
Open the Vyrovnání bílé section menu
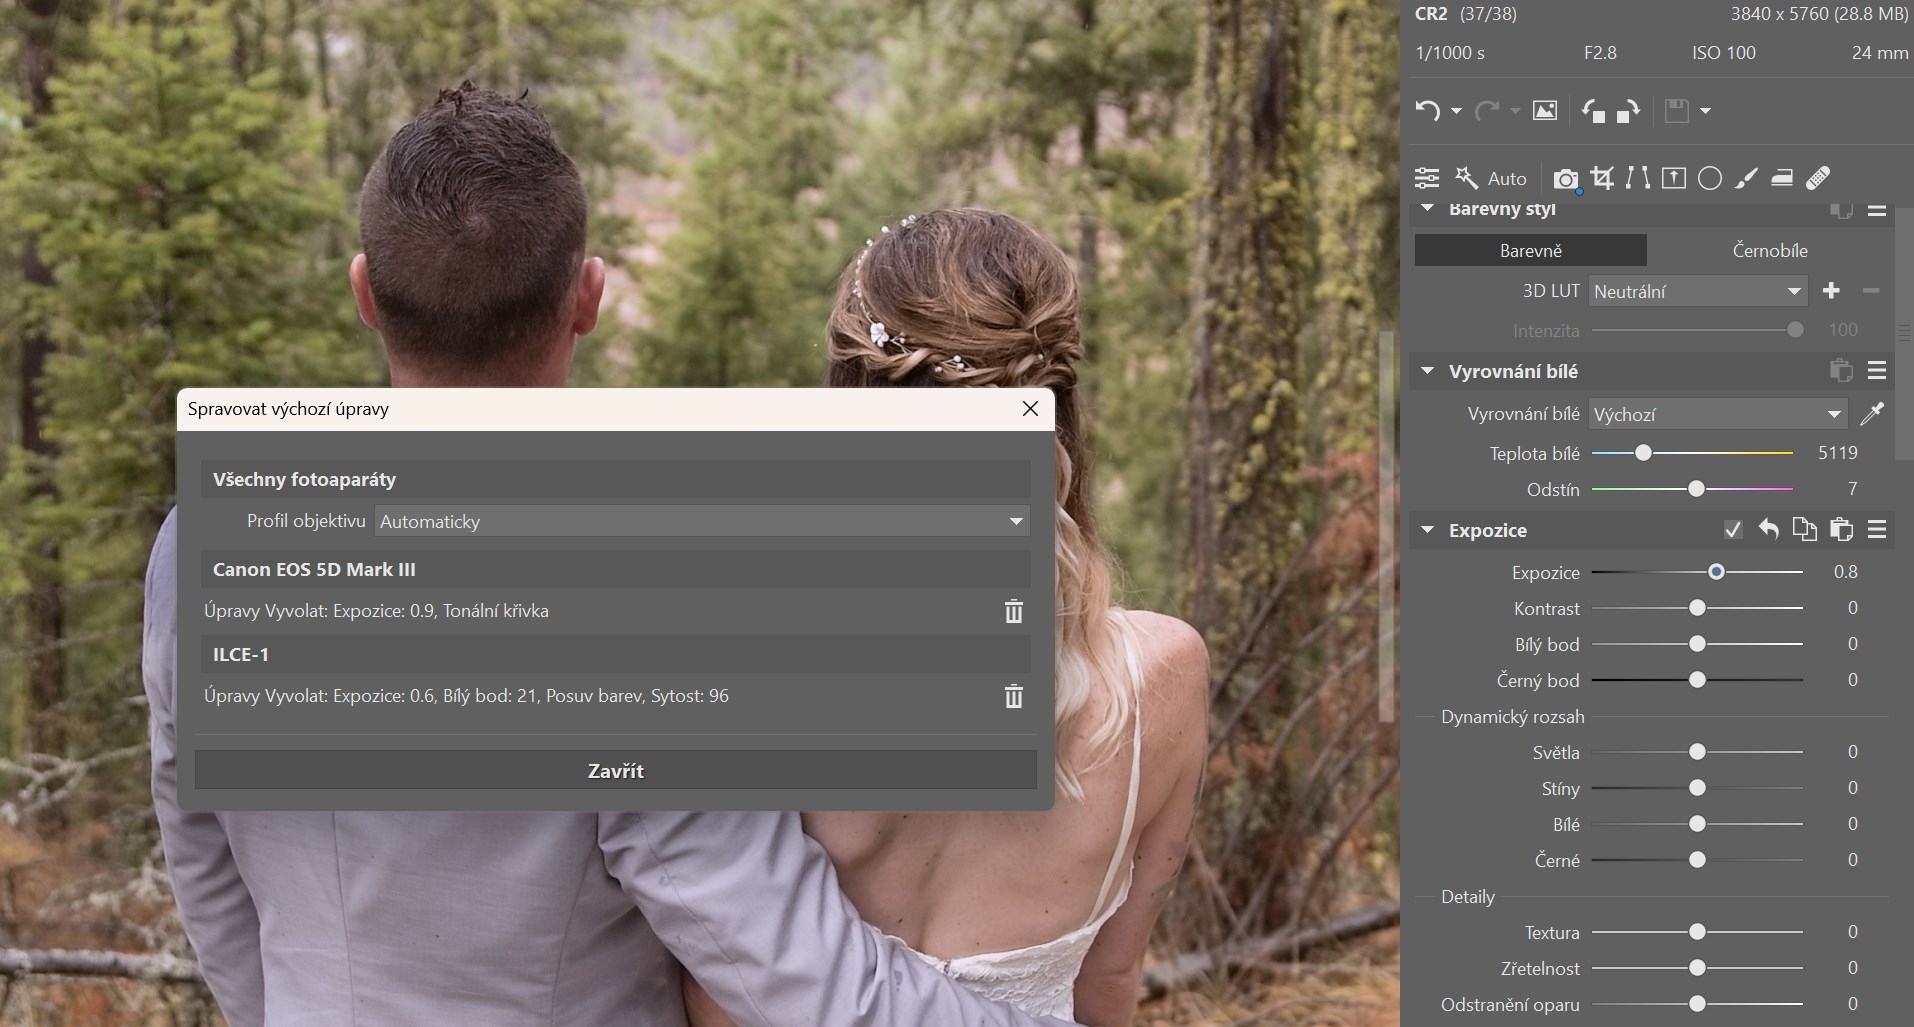[1877, 371]
